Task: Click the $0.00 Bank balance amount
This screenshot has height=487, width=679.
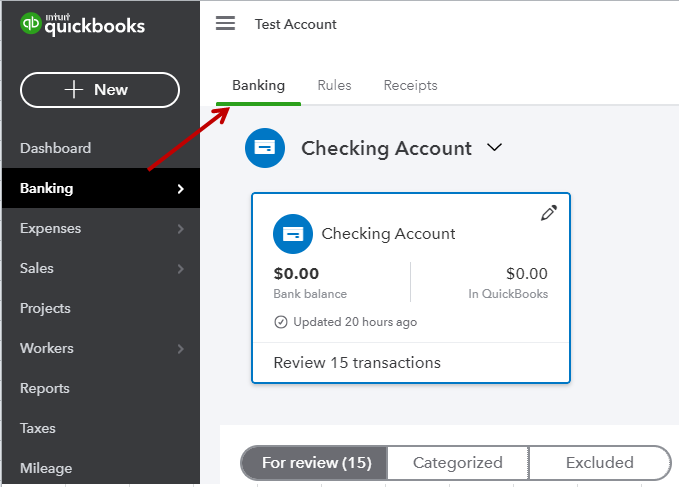Action: click(296, 274)
